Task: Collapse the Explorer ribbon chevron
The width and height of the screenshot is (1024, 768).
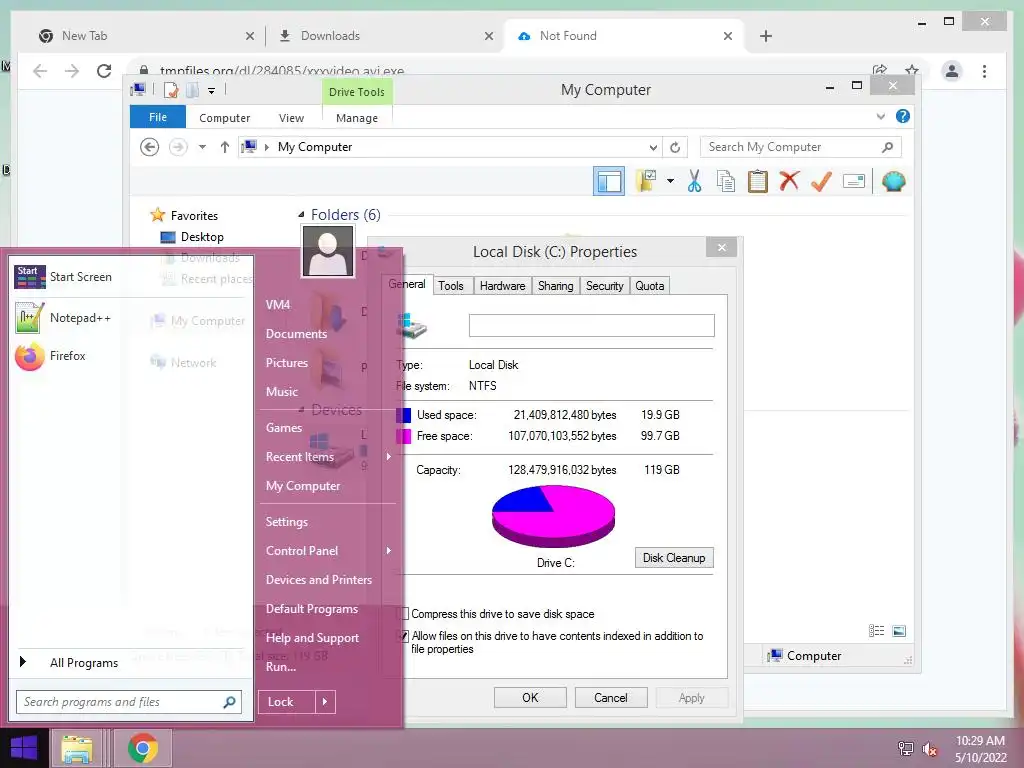Action: coord(880,116)
